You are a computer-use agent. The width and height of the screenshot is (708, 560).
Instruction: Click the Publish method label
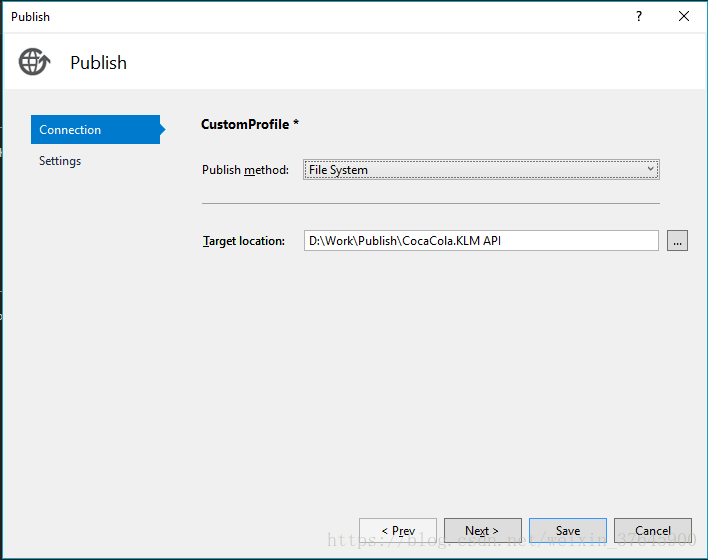pos(245,170)
